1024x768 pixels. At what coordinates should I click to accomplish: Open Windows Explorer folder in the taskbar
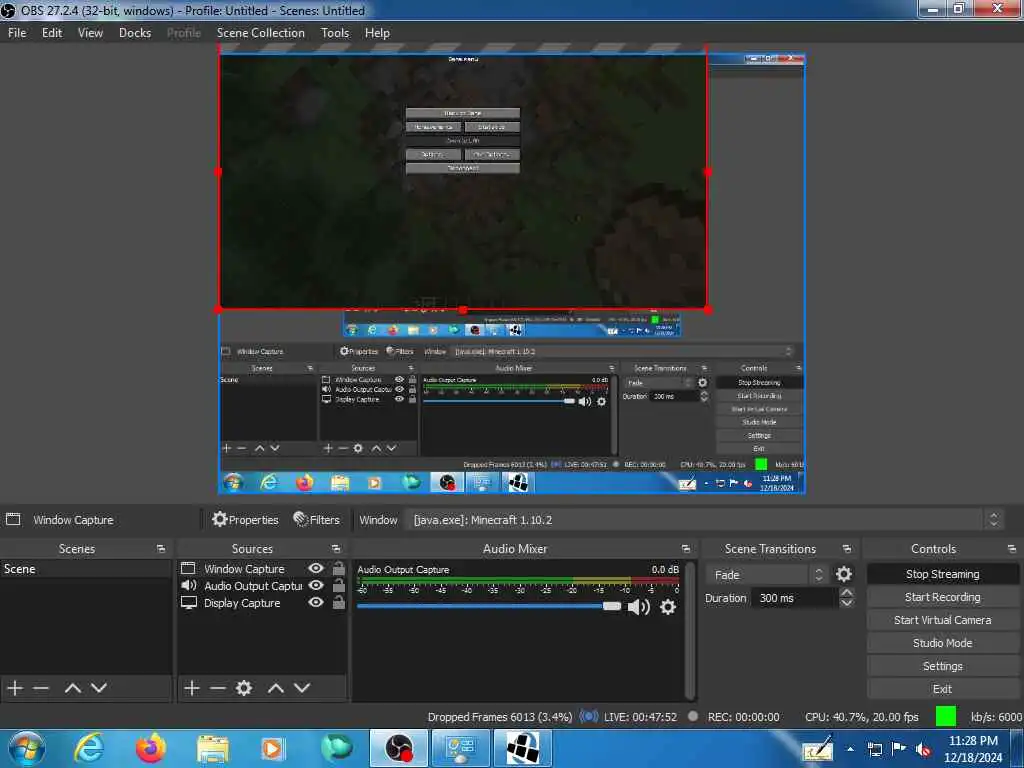tap(212, 748)
